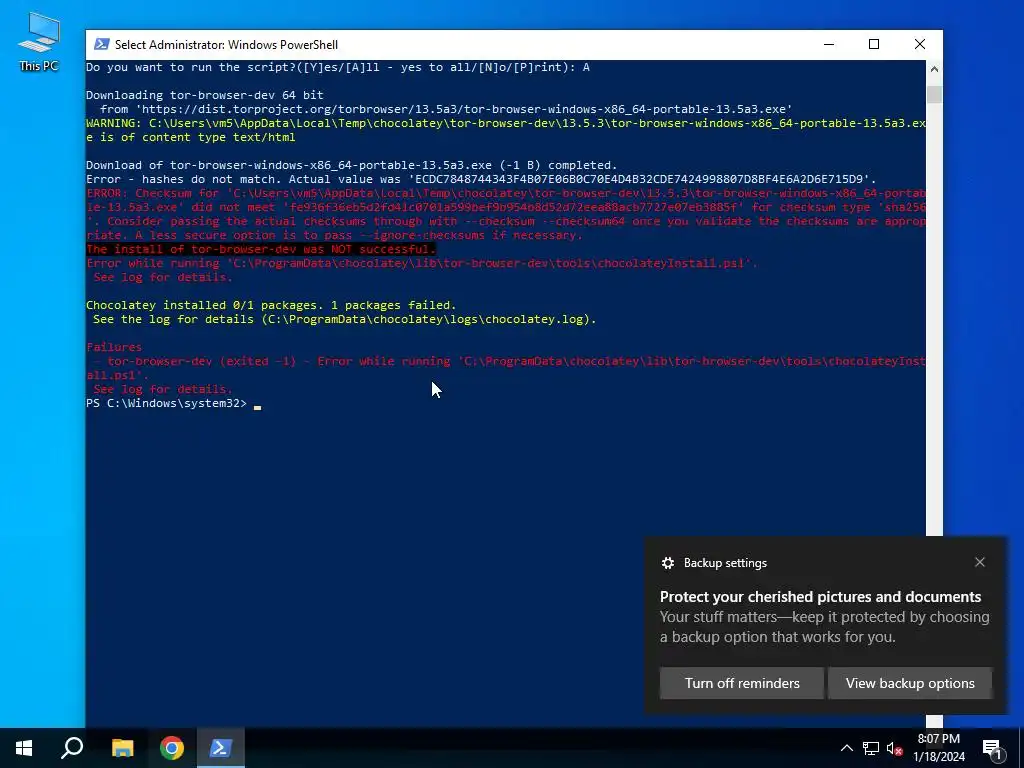Click the Backup settings gear icon
The image size is (1024, 768).
pos(667,563)
